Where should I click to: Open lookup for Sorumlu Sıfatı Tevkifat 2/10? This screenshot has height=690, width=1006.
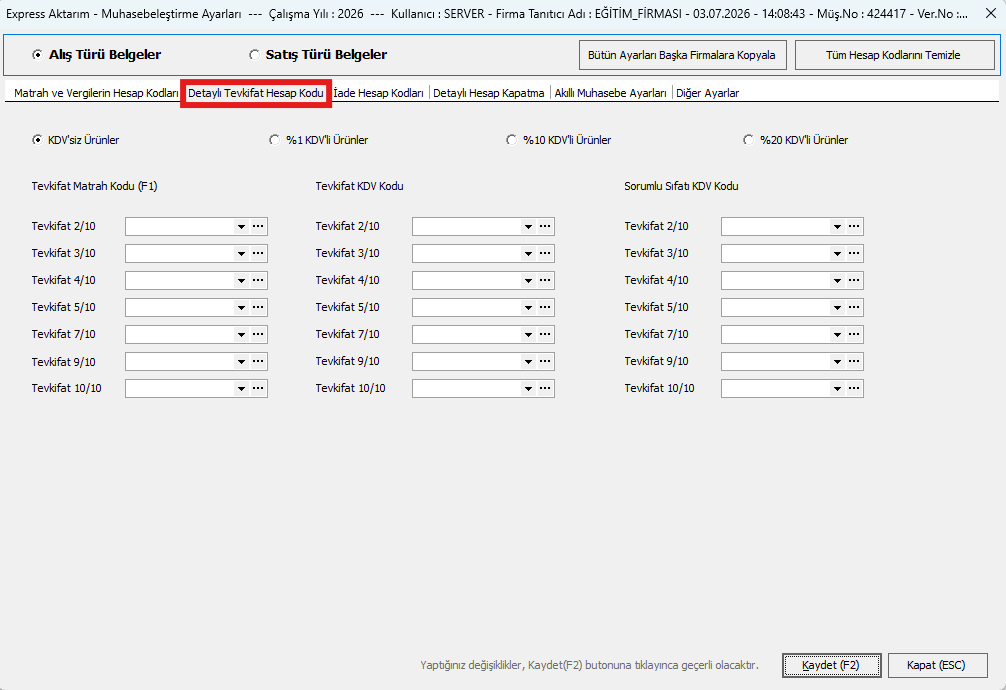pos(854,227)
